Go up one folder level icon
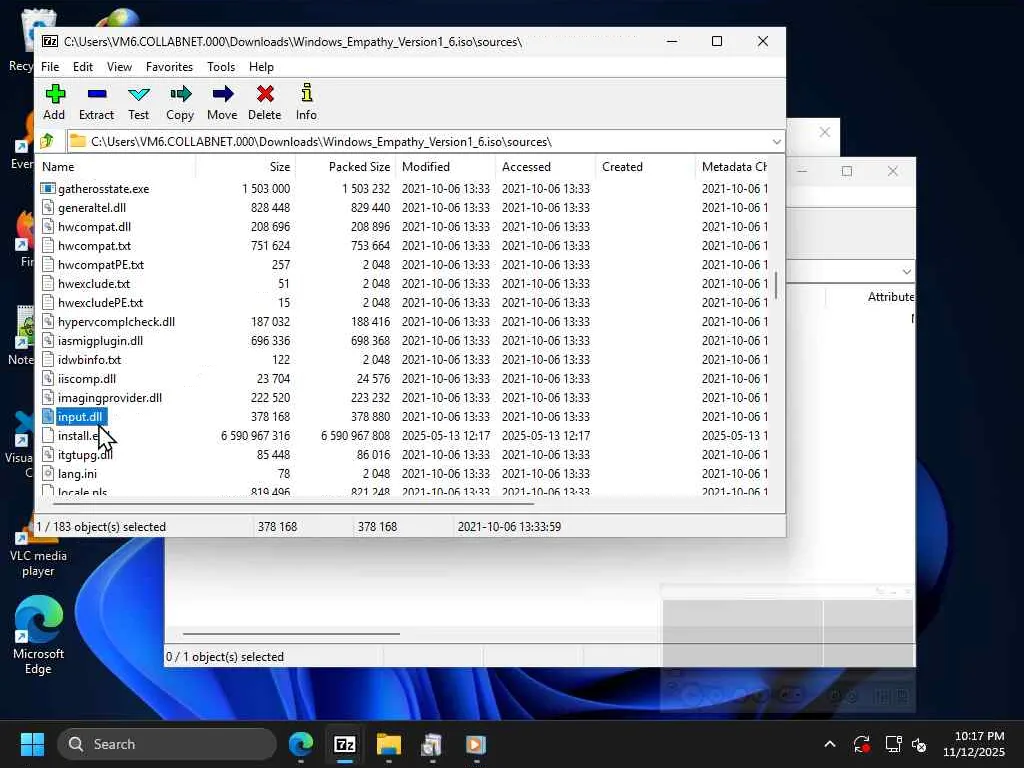The image size is (1024, 768). (x=47, y=141)
